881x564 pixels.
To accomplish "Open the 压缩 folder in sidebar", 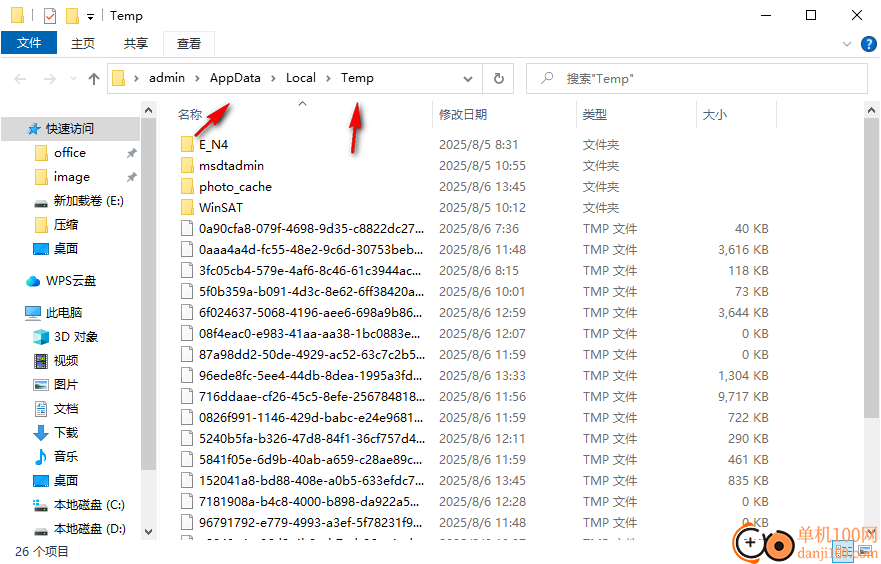I will (x=65, y=225).
